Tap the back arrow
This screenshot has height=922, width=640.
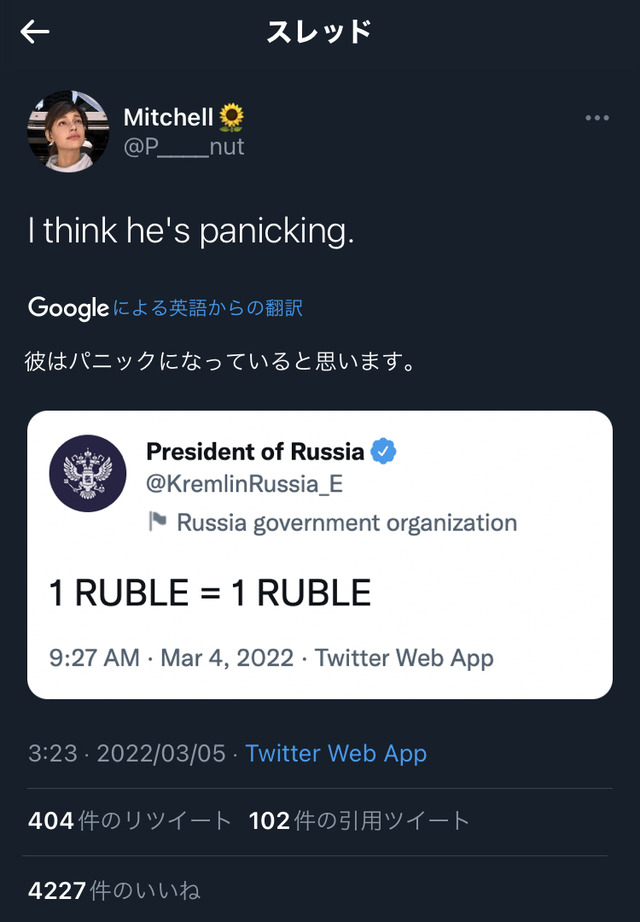(35, 32)
